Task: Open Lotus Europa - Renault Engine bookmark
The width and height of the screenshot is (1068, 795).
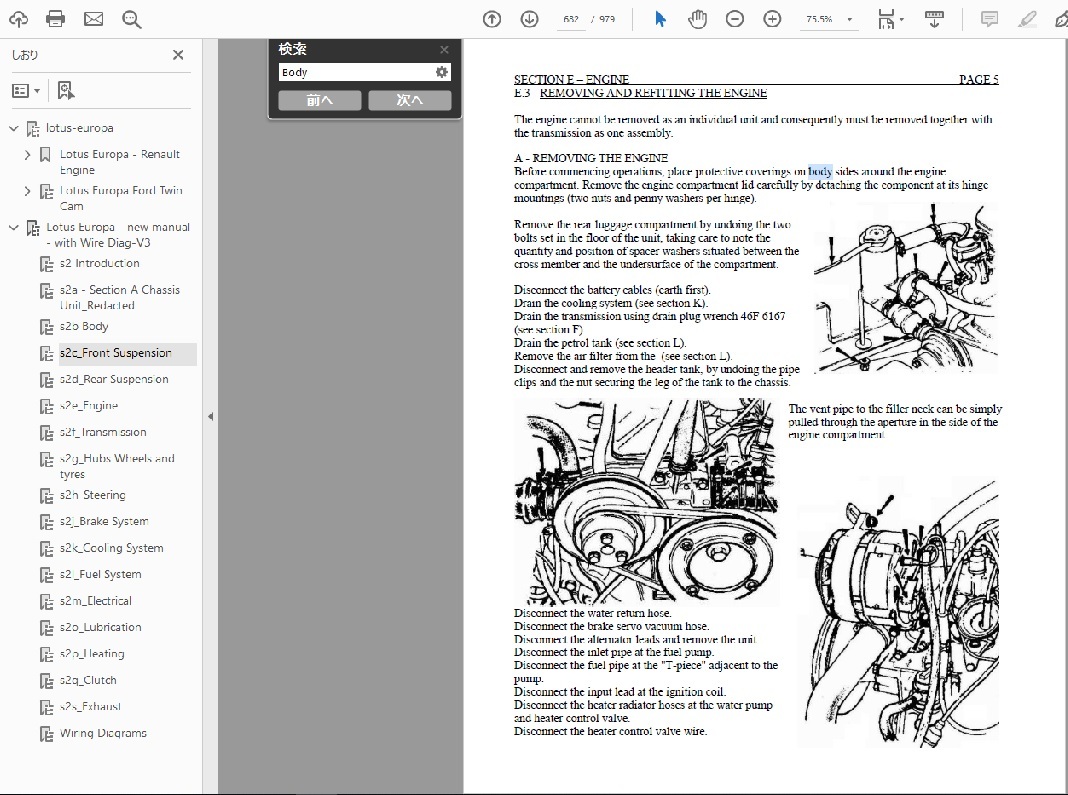Action: coord(120,162)
